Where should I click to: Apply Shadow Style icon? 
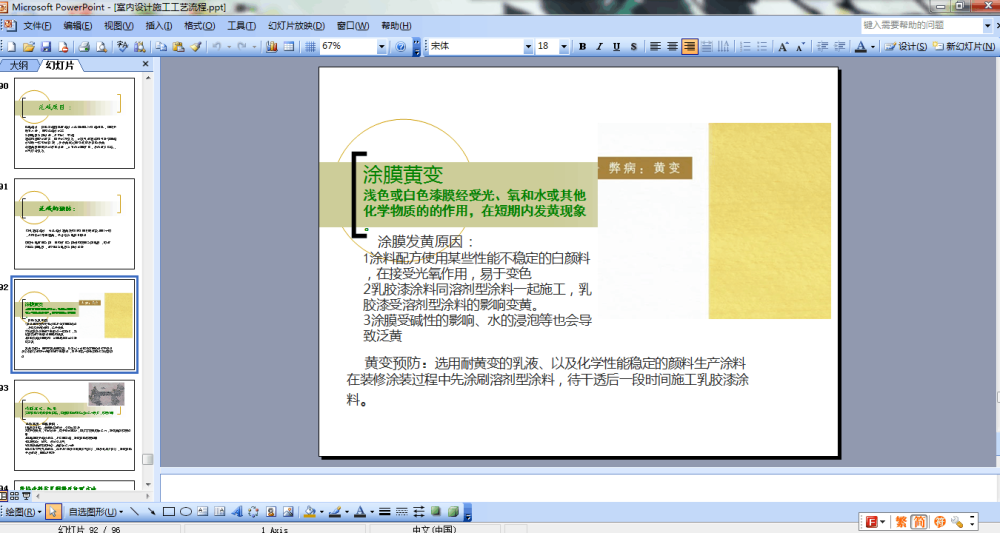click(x=436, y=511)
